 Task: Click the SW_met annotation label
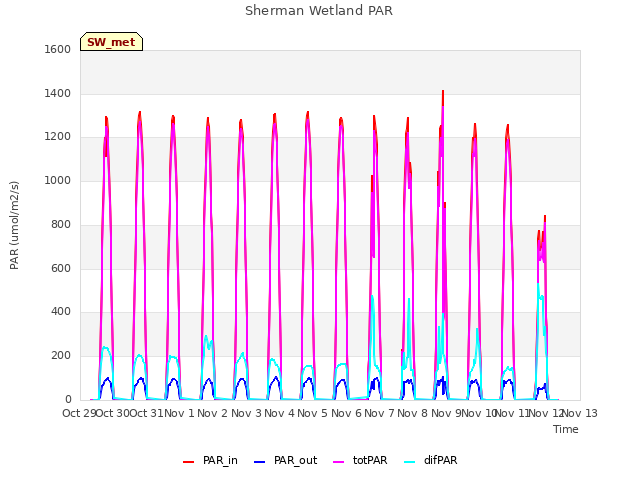[x=111, y=42]
